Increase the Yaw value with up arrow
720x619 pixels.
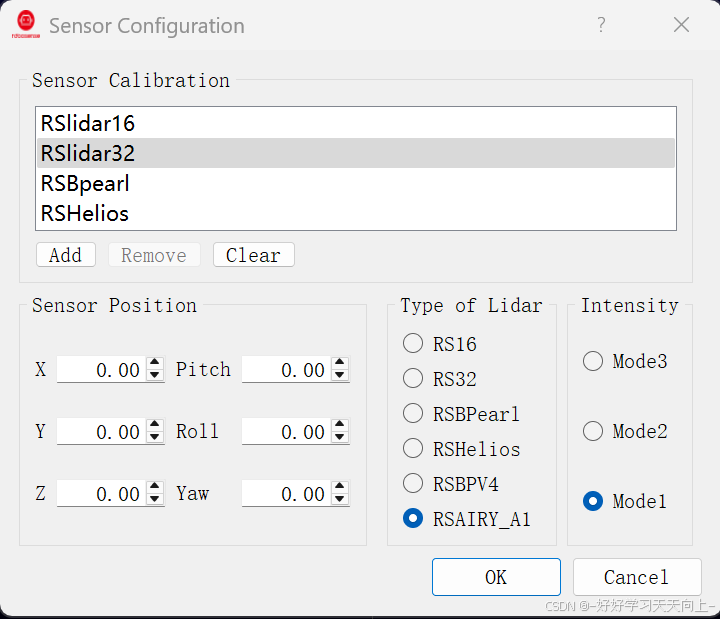341,488
